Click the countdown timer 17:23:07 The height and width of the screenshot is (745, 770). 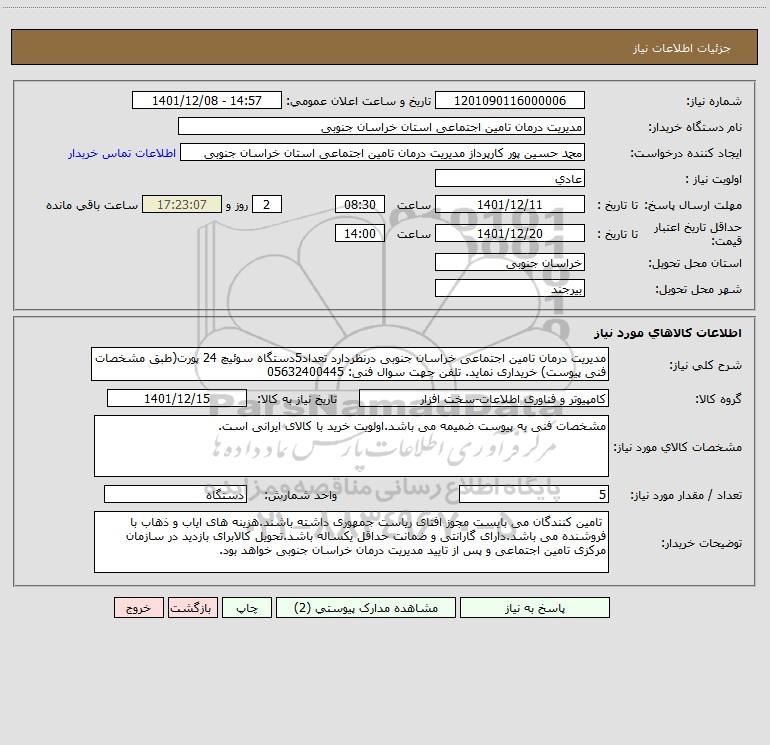point(182,204)
